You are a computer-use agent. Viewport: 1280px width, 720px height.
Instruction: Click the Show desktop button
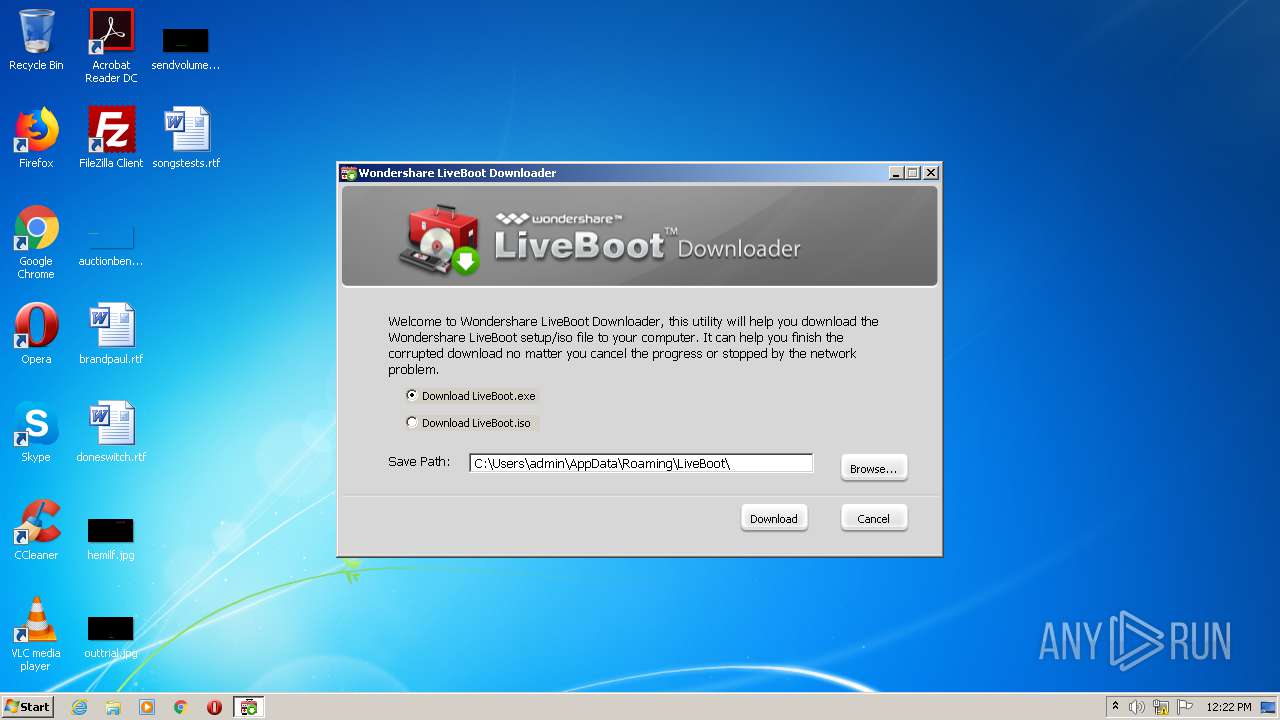[1270, 707]
